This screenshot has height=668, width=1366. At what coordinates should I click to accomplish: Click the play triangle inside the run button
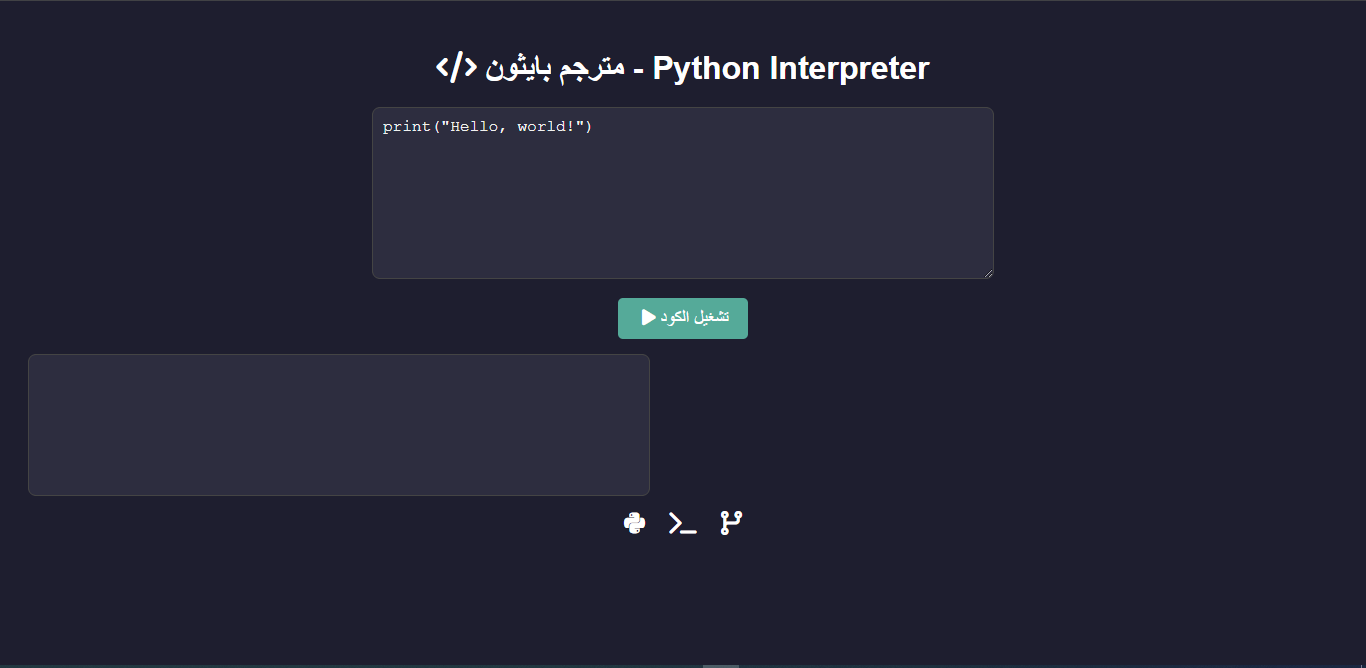point(649,317)
